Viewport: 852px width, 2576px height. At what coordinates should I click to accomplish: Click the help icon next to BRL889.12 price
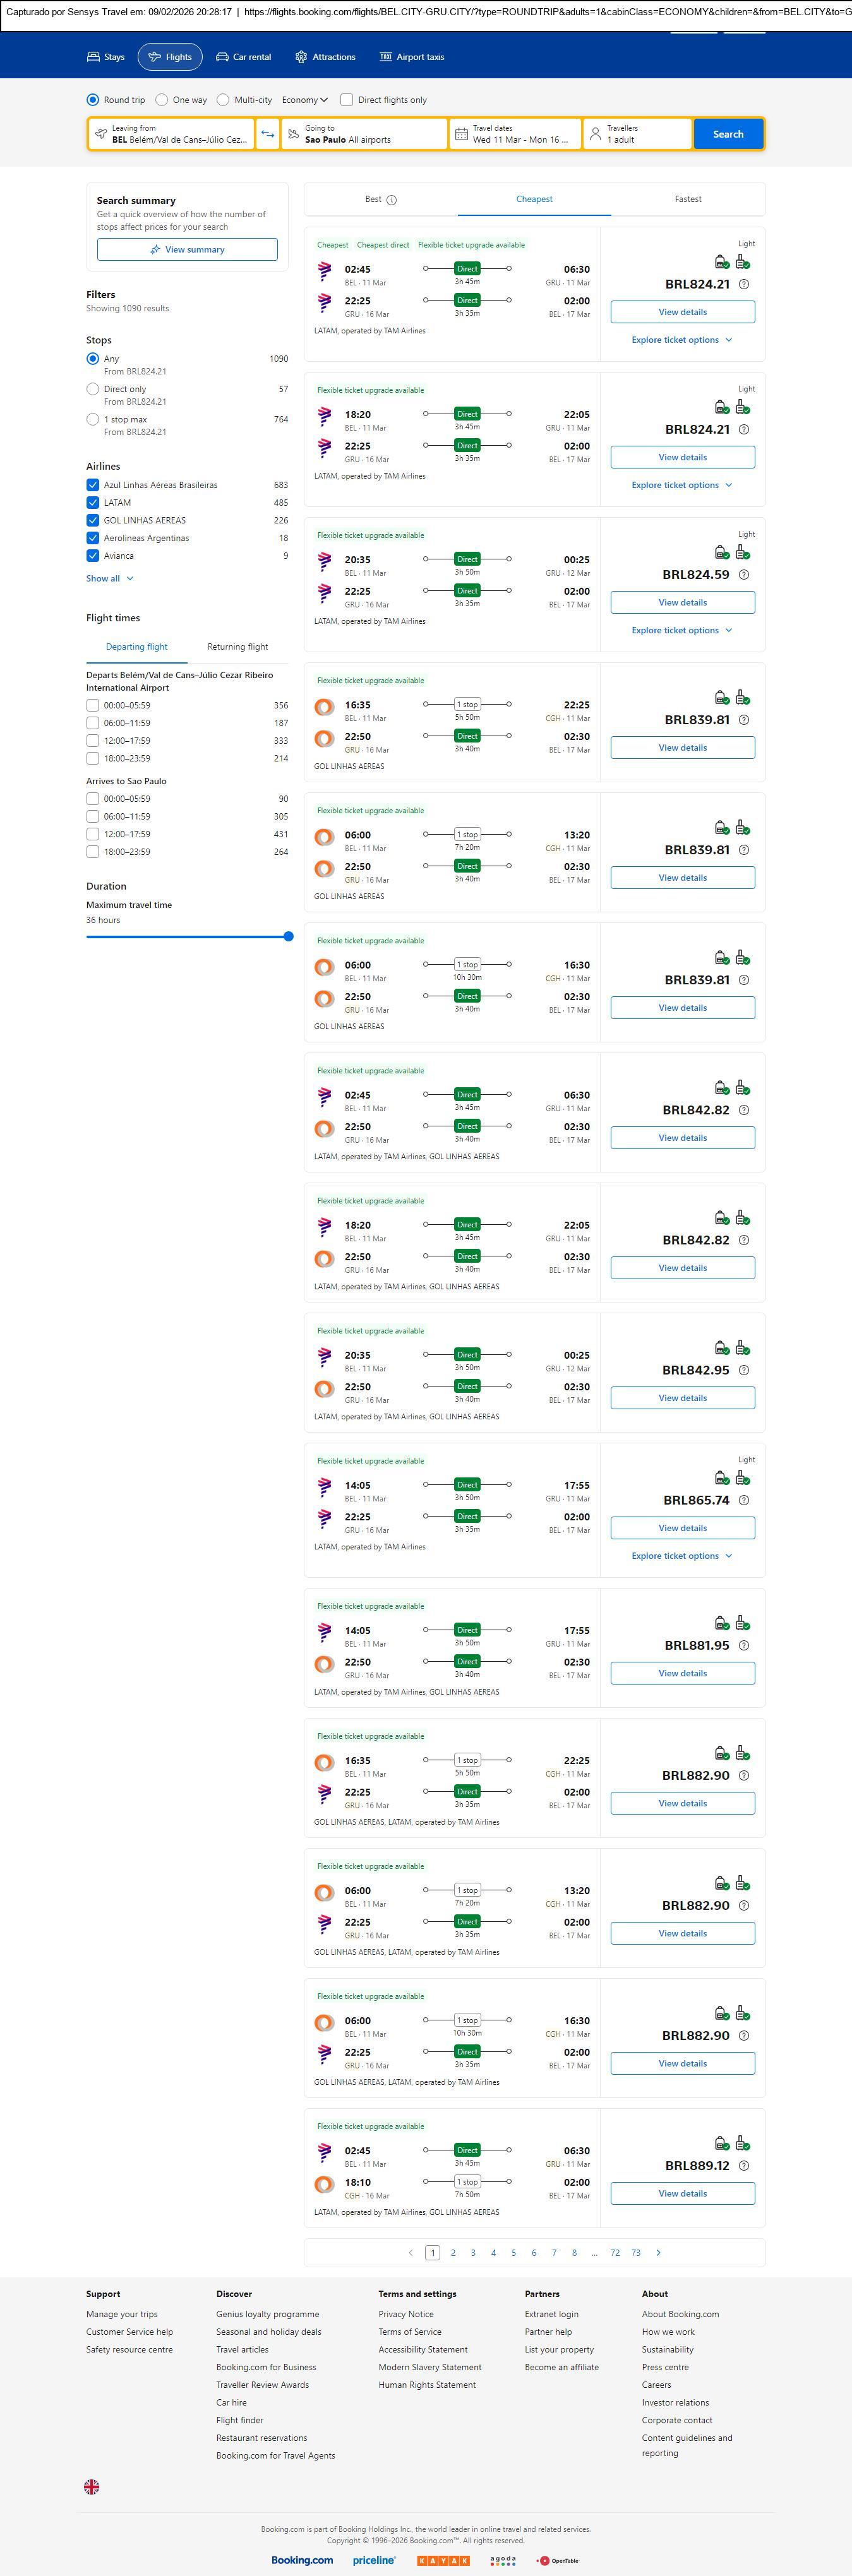[x=743, y=2165]
